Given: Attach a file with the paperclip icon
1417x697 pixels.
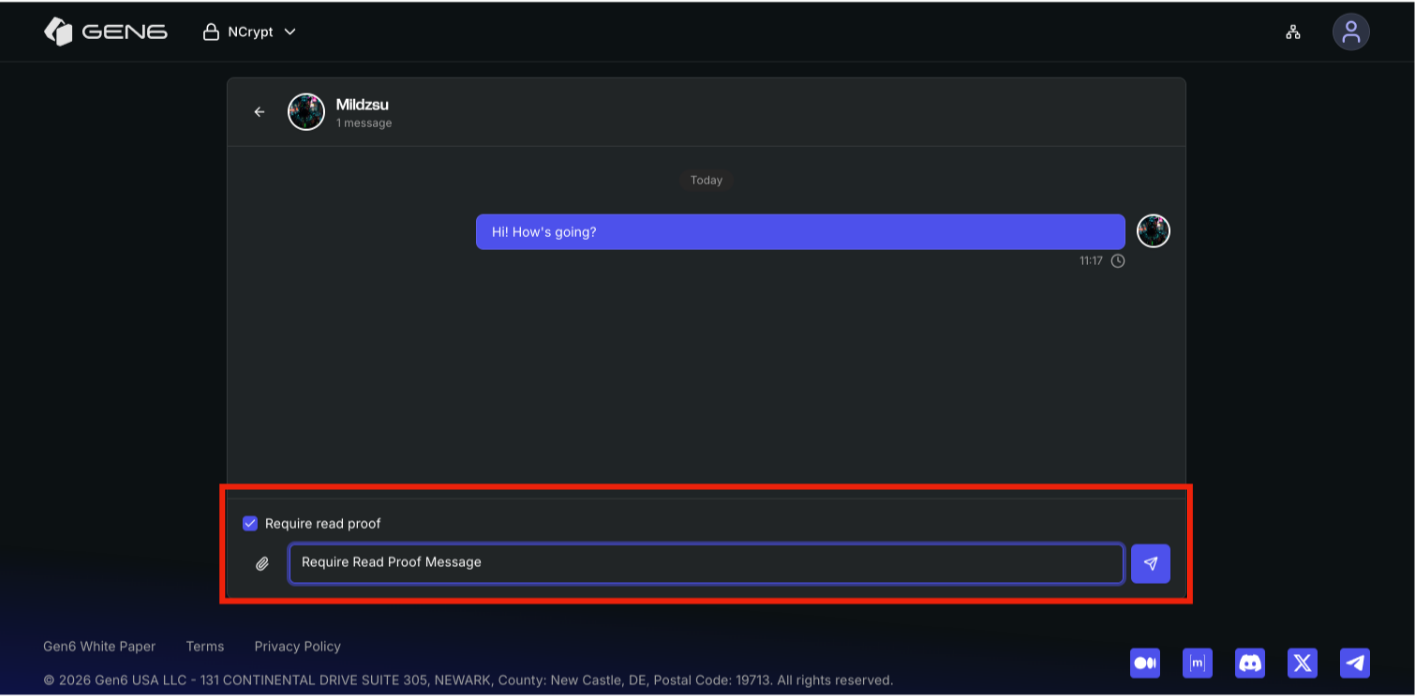Looking at the screenshot, I should [x=262, y=564].
